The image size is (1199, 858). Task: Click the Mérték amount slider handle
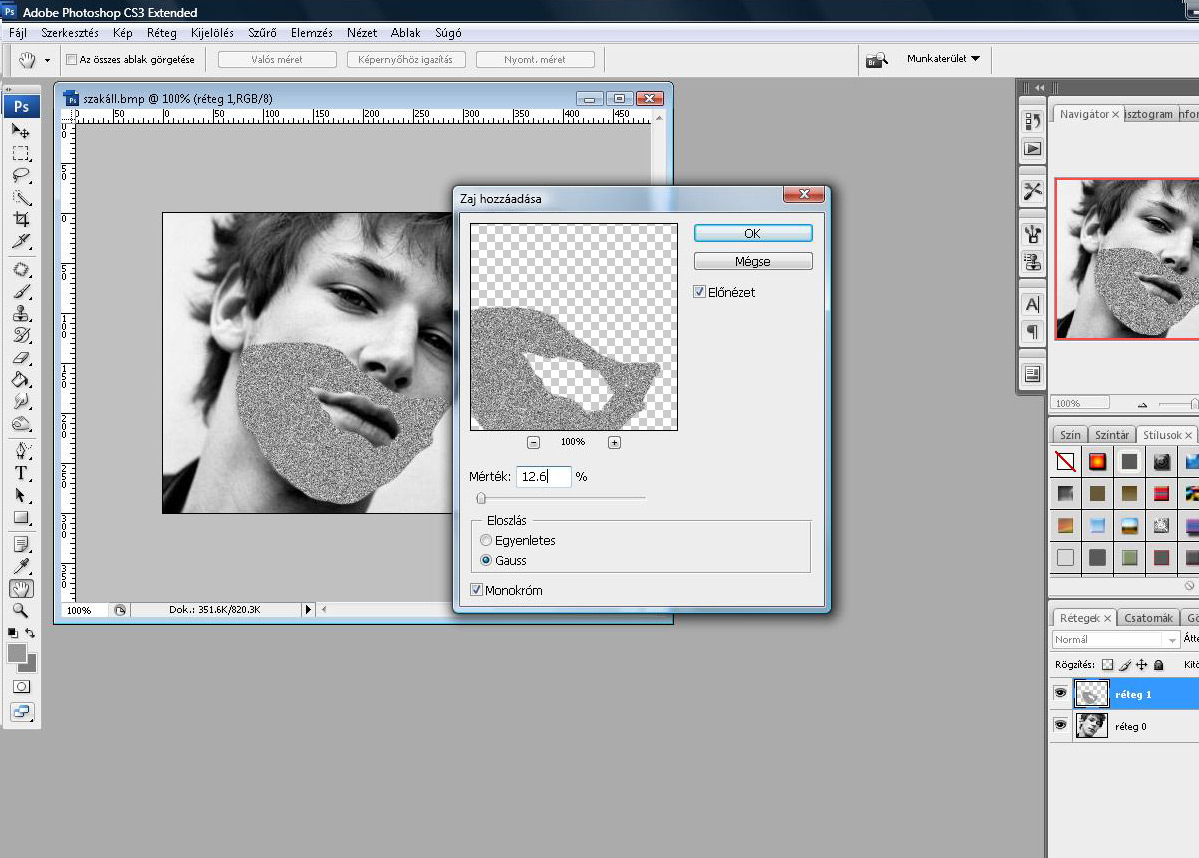pyautogui.click(x=481, y=497)
